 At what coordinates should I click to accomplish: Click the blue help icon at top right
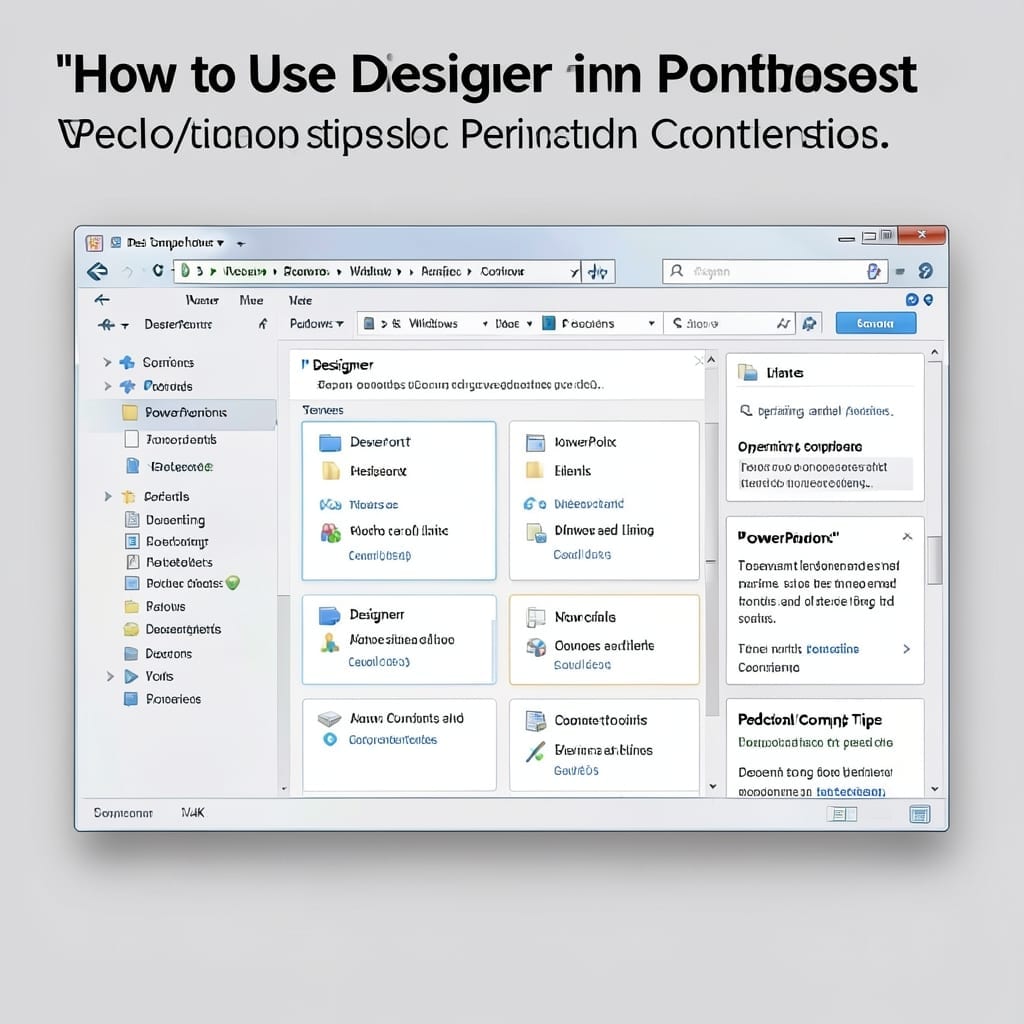925,270
